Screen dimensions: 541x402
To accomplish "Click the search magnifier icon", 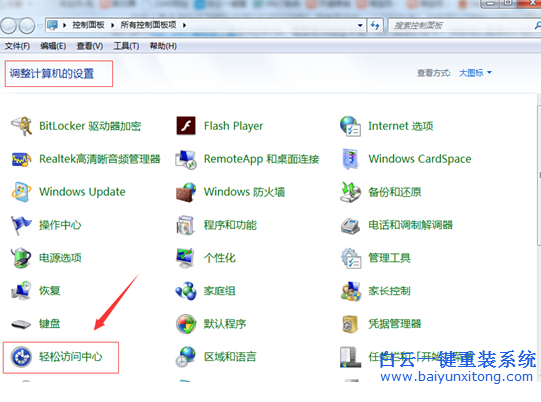I will point(538,25).
